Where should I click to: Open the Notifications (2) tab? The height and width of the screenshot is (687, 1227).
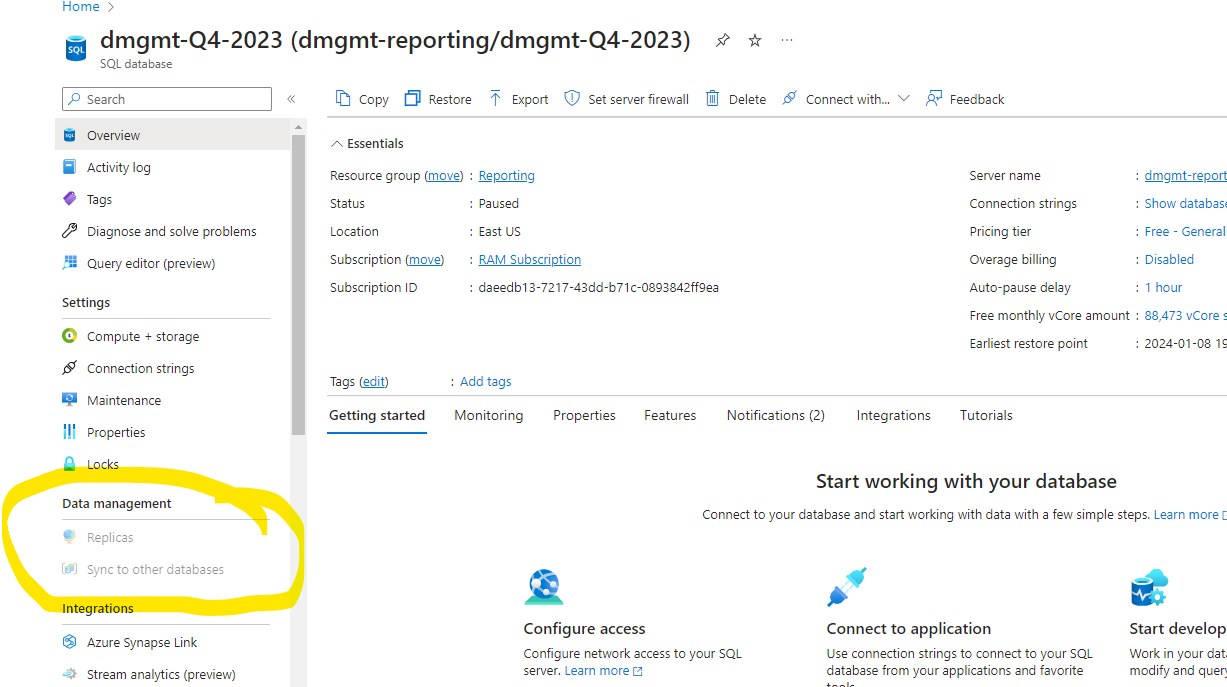click(x=775, y=415)
